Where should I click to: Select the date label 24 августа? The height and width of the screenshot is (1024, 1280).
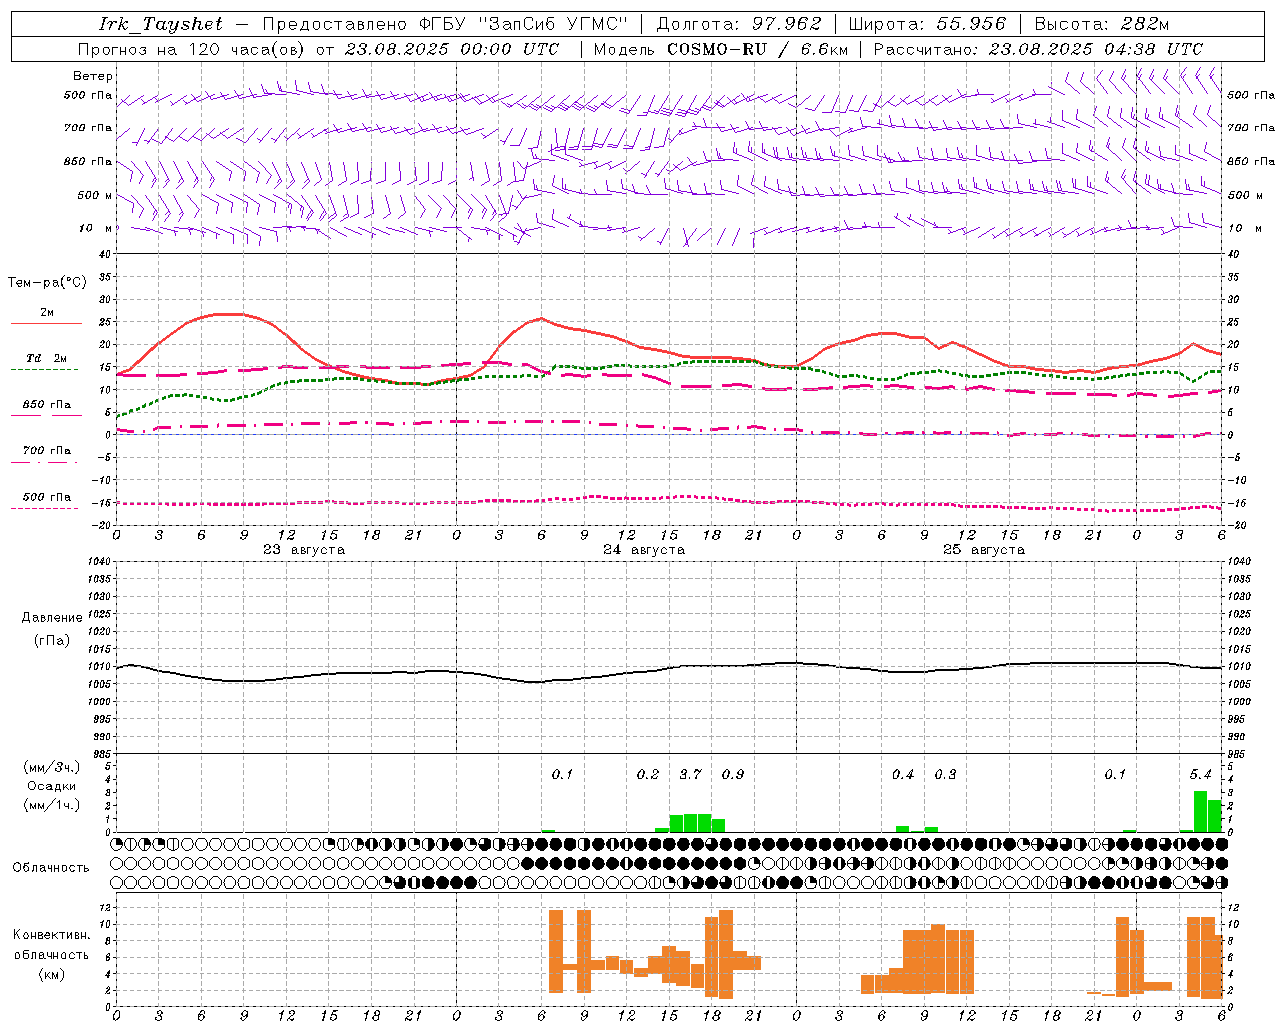[644, 550]
